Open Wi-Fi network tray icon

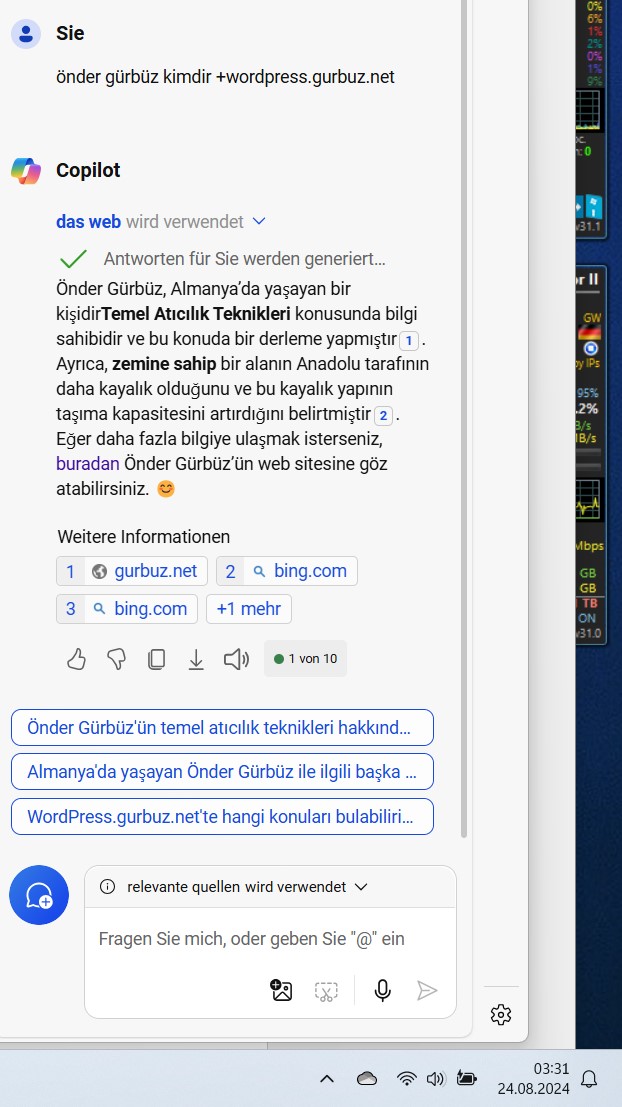pos(407,1078)
